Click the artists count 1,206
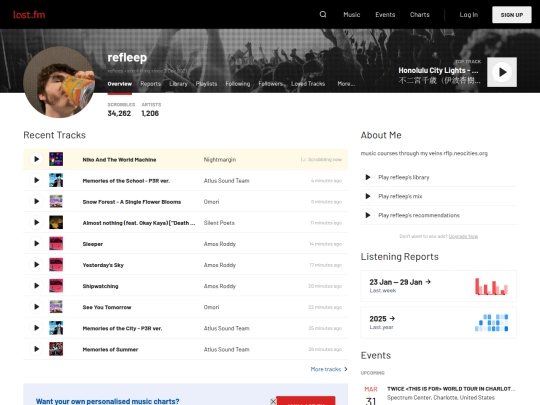The image size is (540, 405). (x=150, y=113)
